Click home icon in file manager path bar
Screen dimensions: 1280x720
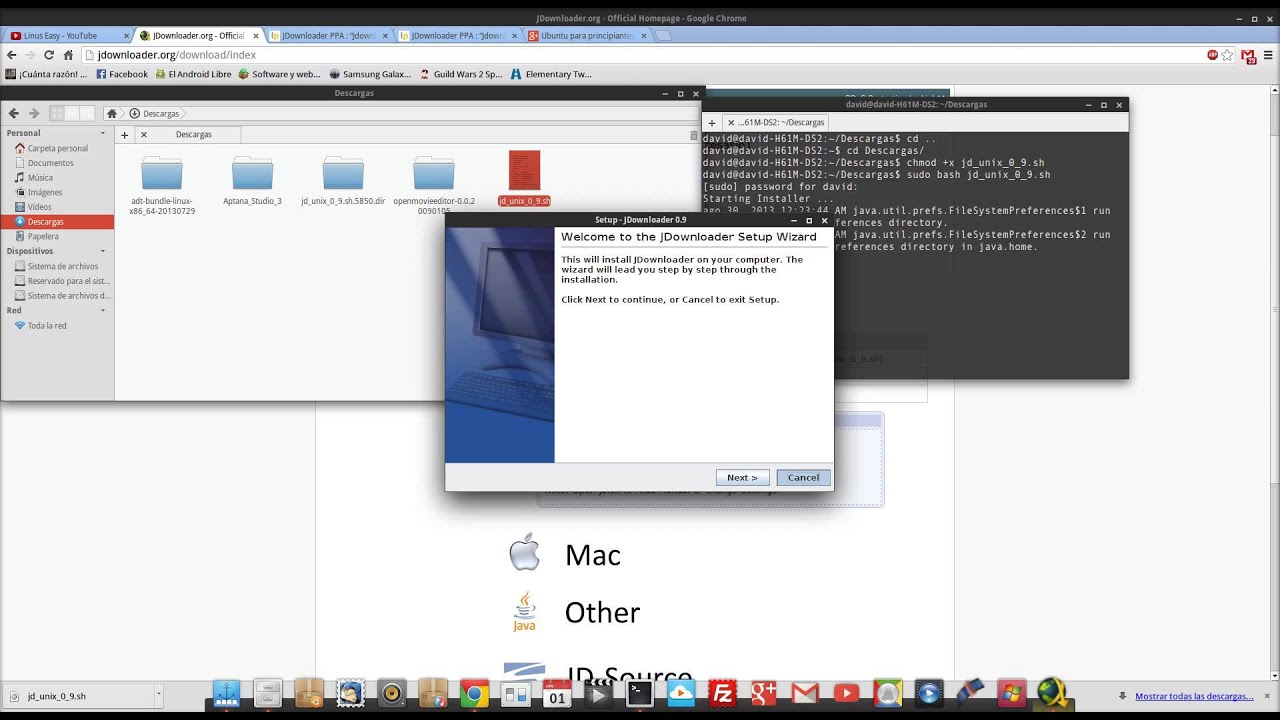[112, 113]
